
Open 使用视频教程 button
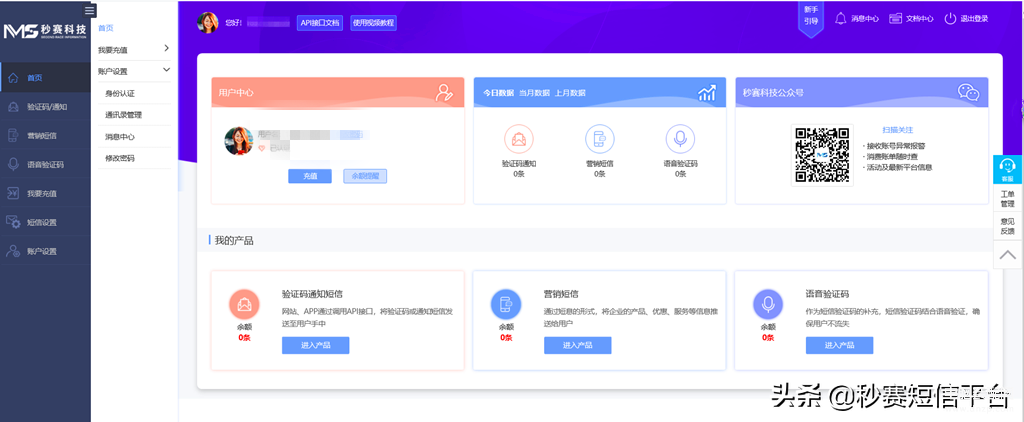coord(374,23)
